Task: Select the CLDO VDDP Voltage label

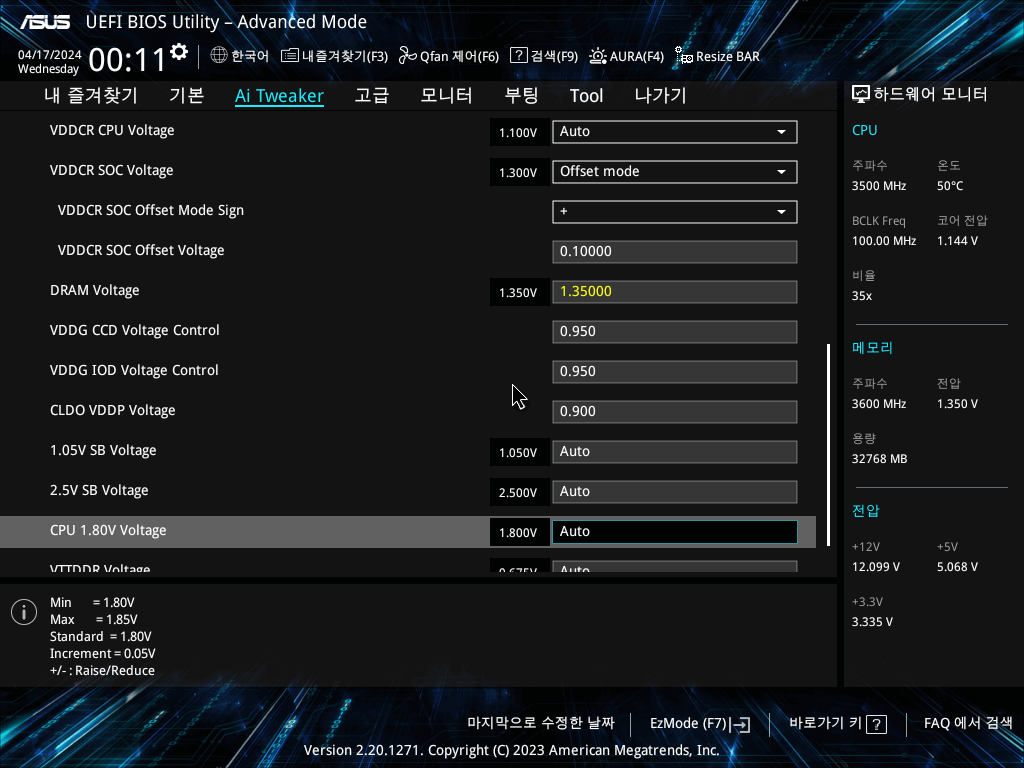Action: [112, 411]
